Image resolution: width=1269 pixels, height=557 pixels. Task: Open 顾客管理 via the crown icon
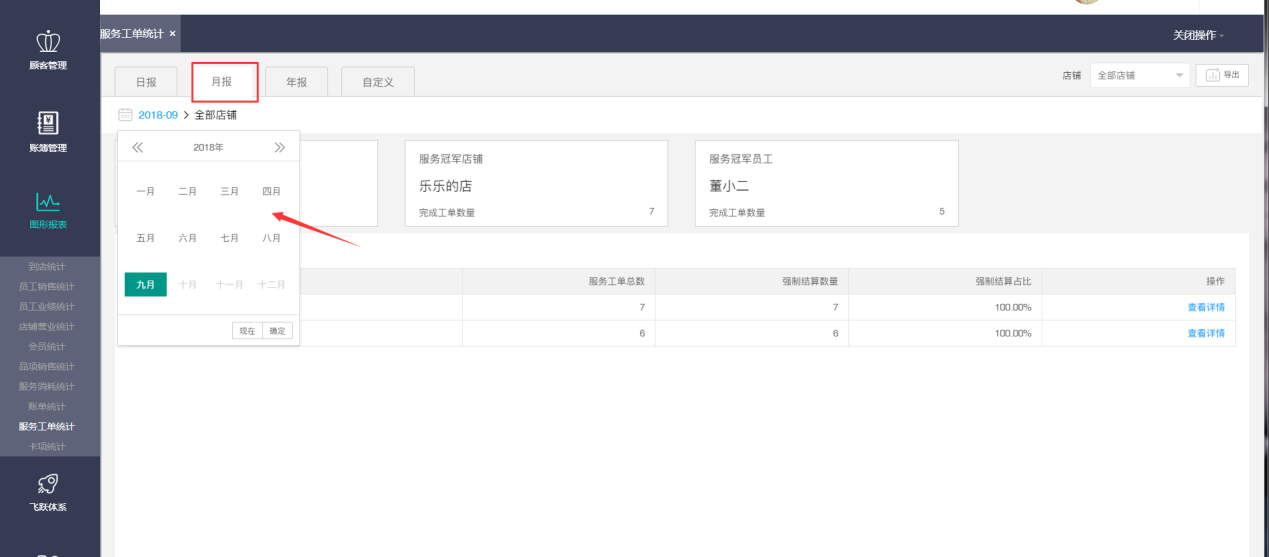(48, 42)
